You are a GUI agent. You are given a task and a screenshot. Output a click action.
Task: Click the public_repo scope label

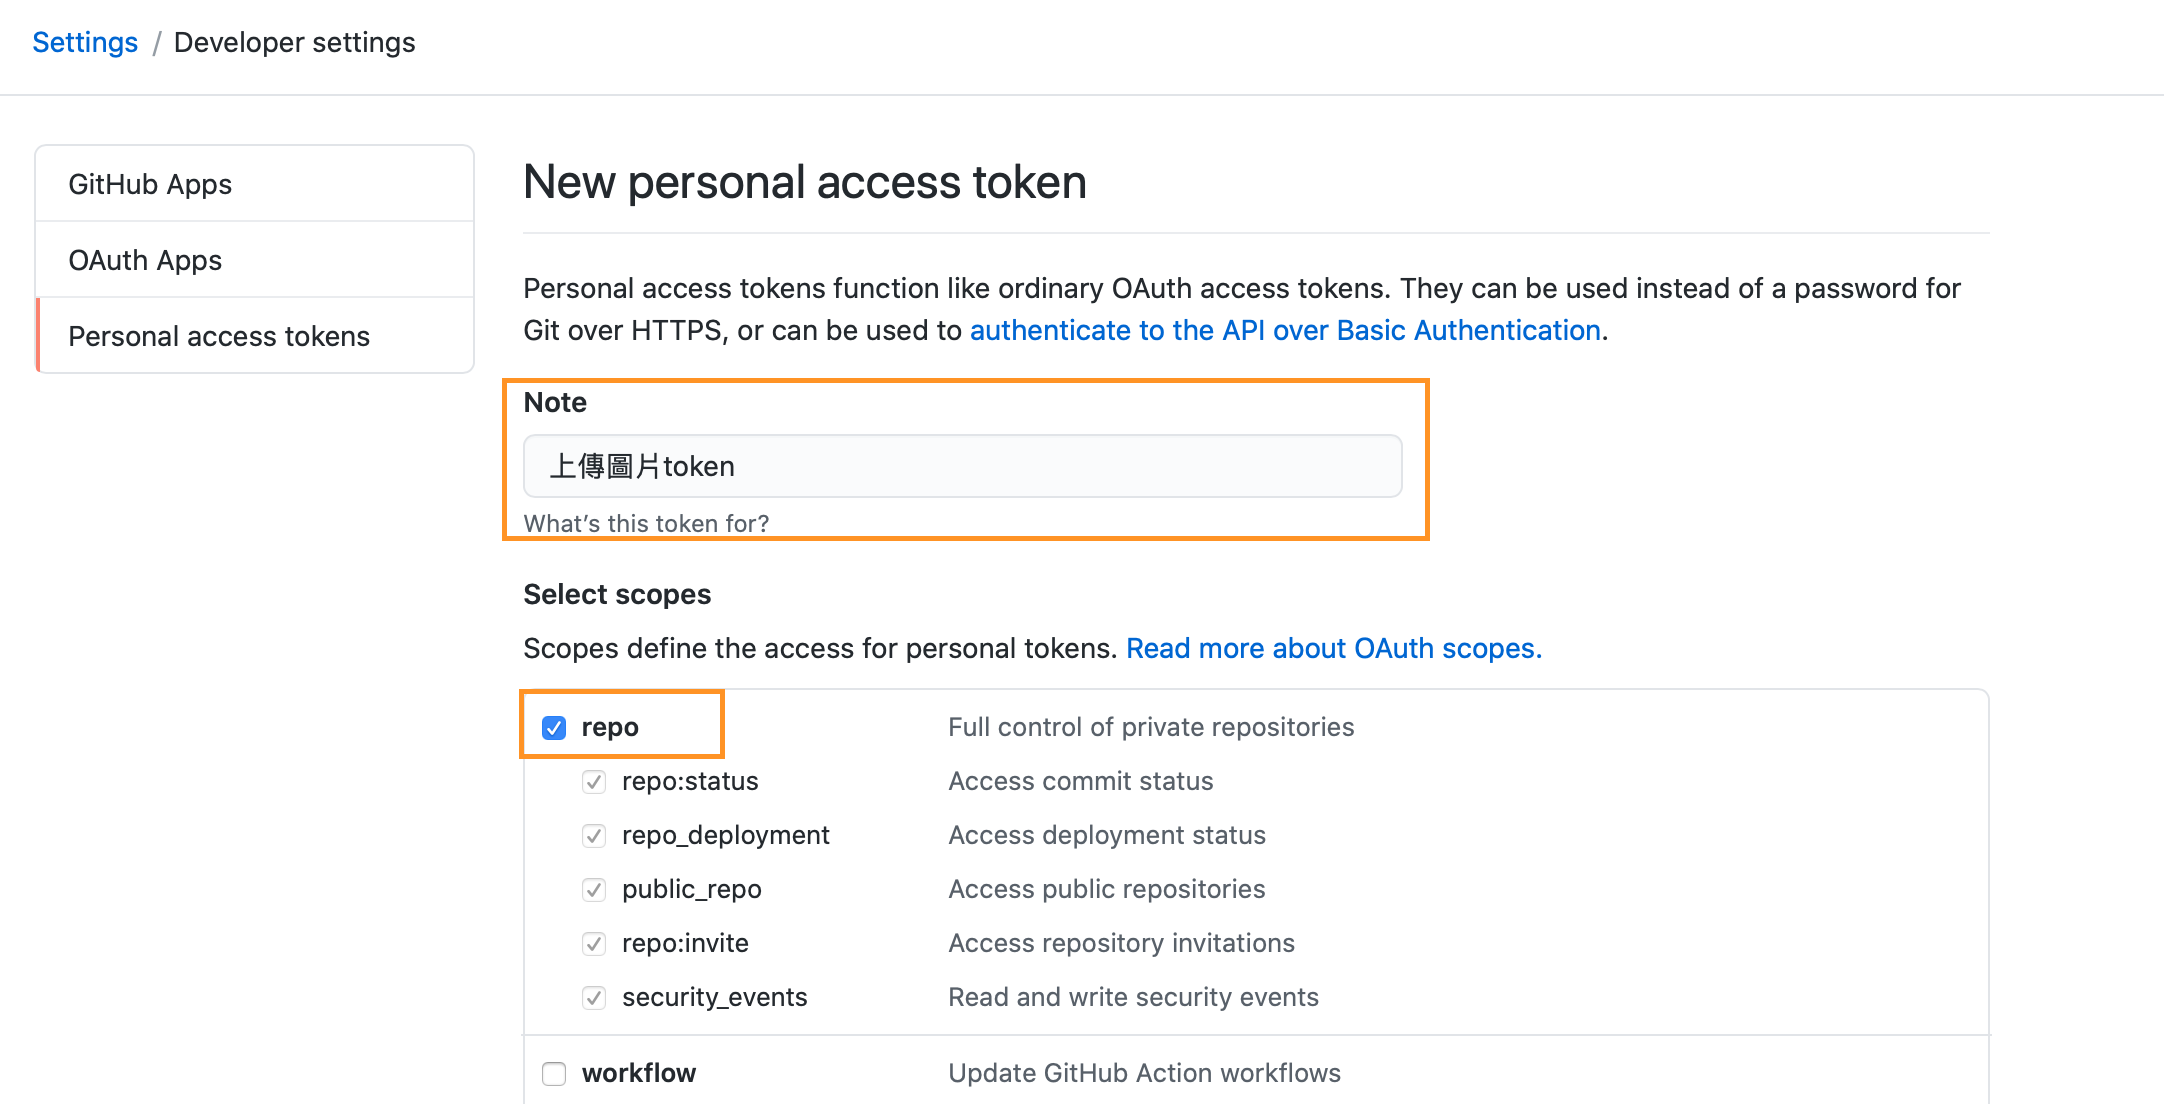691,889
